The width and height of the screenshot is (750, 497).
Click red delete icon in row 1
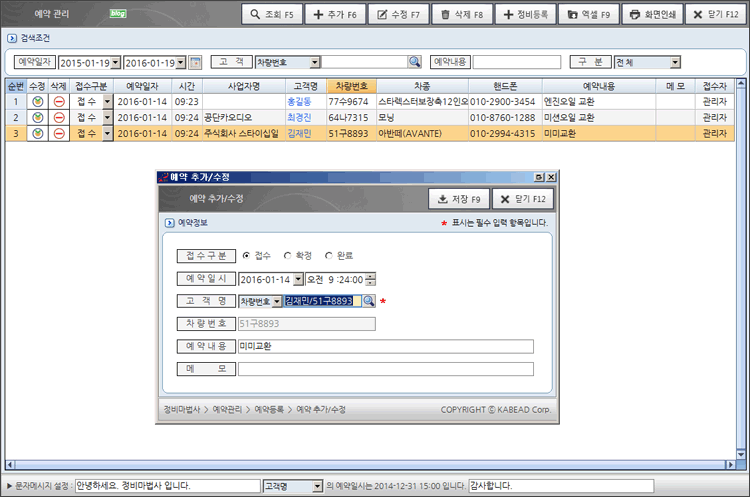(x=59, y=102)
